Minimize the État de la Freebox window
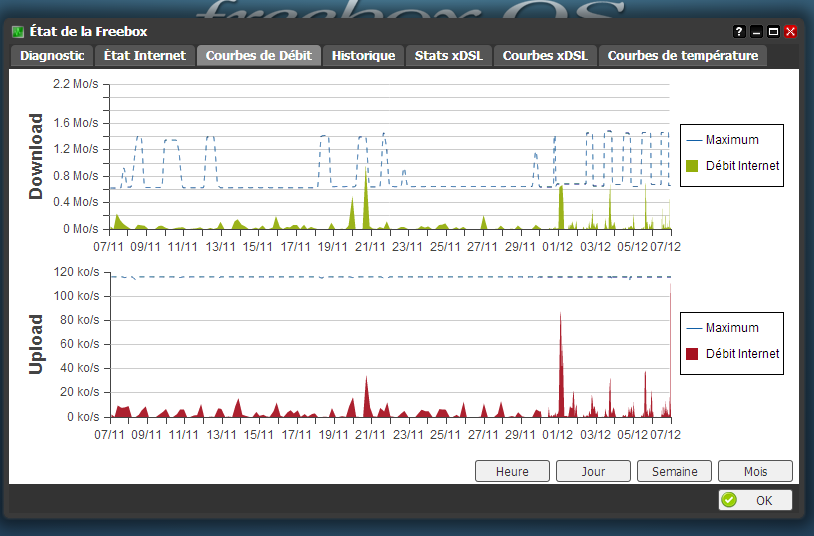Viewport: 814px width, 536px height. (756, 32)
